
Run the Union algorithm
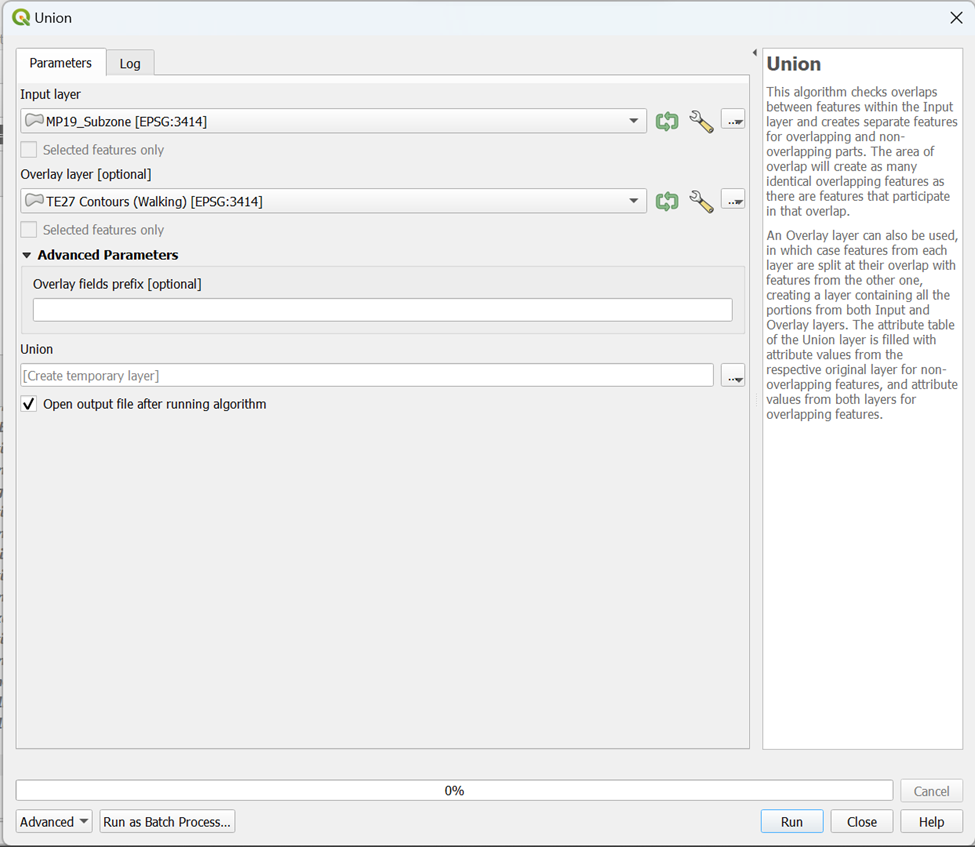791,822
